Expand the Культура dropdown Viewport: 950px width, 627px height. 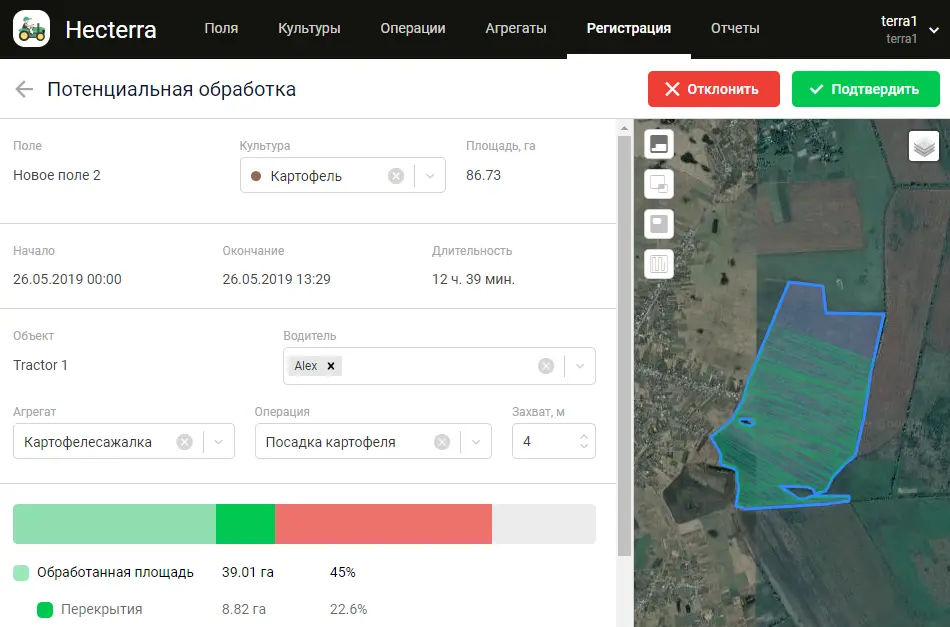[x=430, y=176]
